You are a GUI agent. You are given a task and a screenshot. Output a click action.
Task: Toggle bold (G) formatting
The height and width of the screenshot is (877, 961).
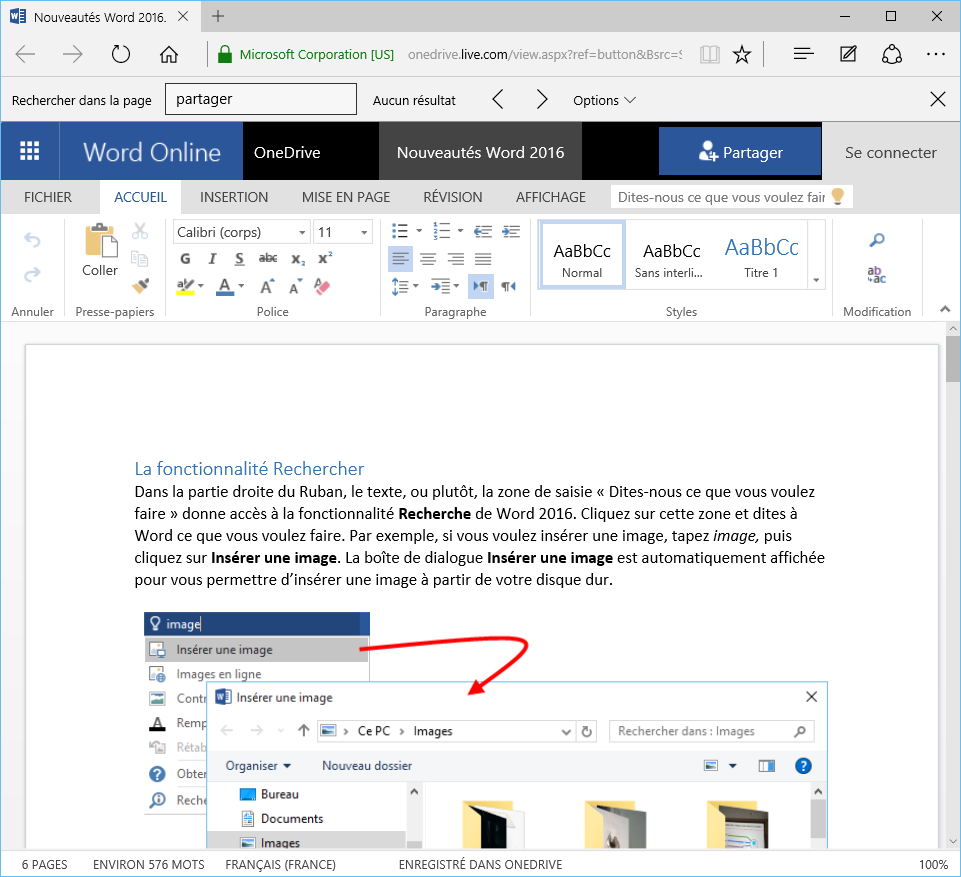(x=185, y=259)
